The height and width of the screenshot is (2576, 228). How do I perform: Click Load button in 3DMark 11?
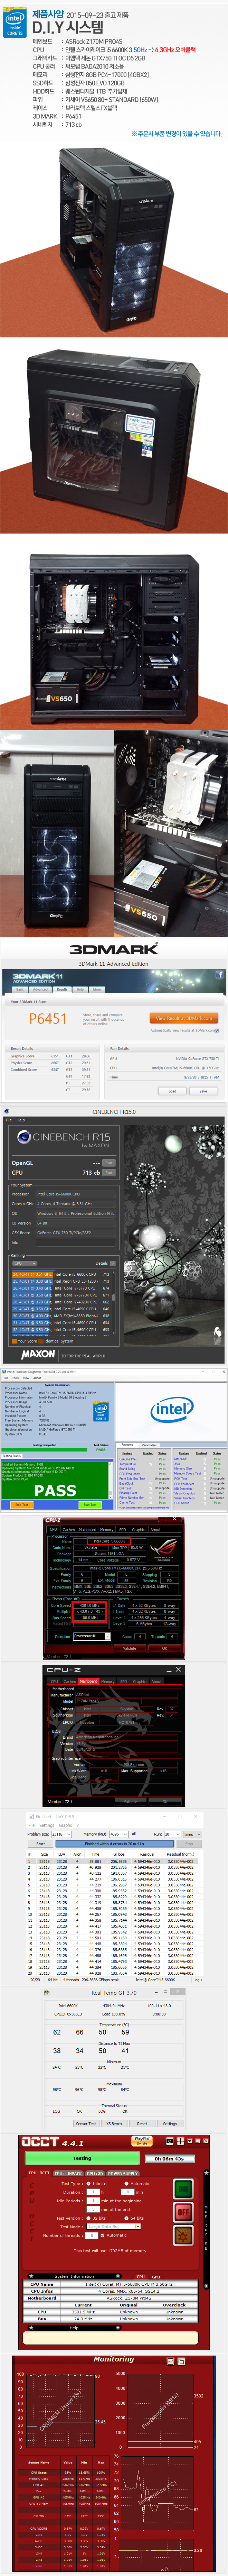click(x=172, y=1091)
